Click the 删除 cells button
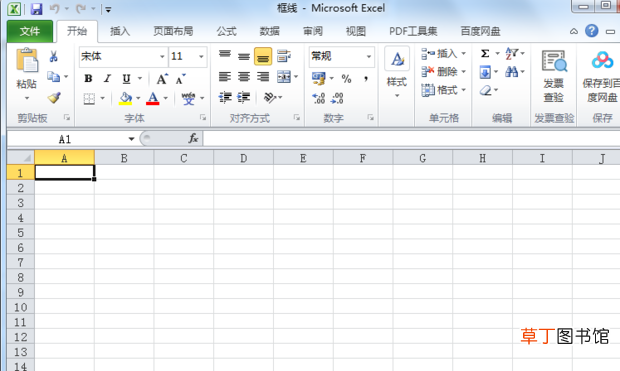620x371 pixels. pos(443,72)
